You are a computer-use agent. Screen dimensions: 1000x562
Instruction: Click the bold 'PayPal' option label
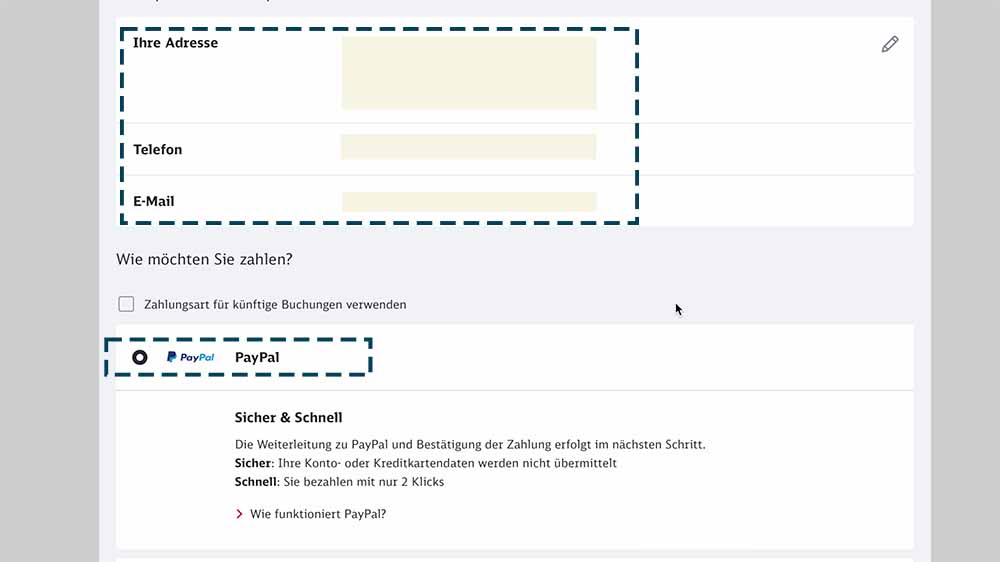click(257, 357)
